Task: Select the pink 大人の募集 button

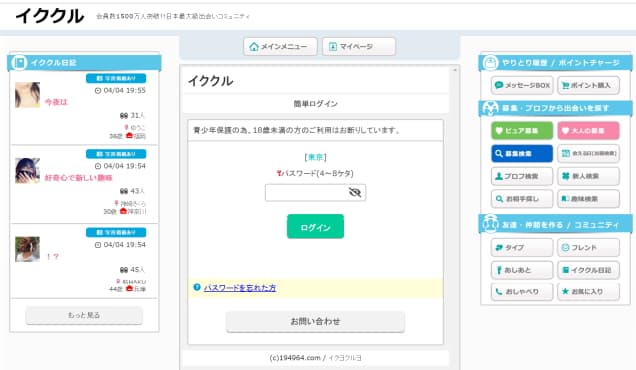Action: (589, 131)
